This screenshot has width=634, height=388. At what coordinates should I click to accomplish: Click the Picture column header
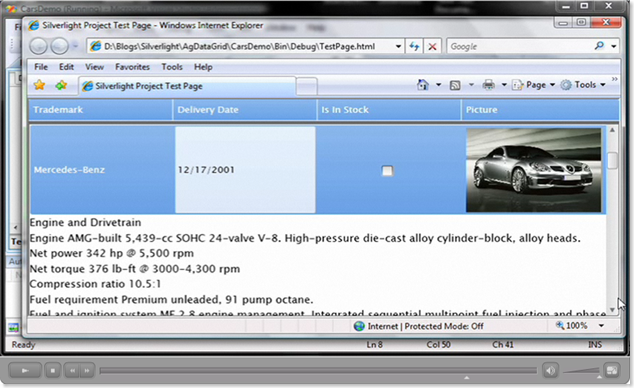pyautogui.click(x=540, y=110)
